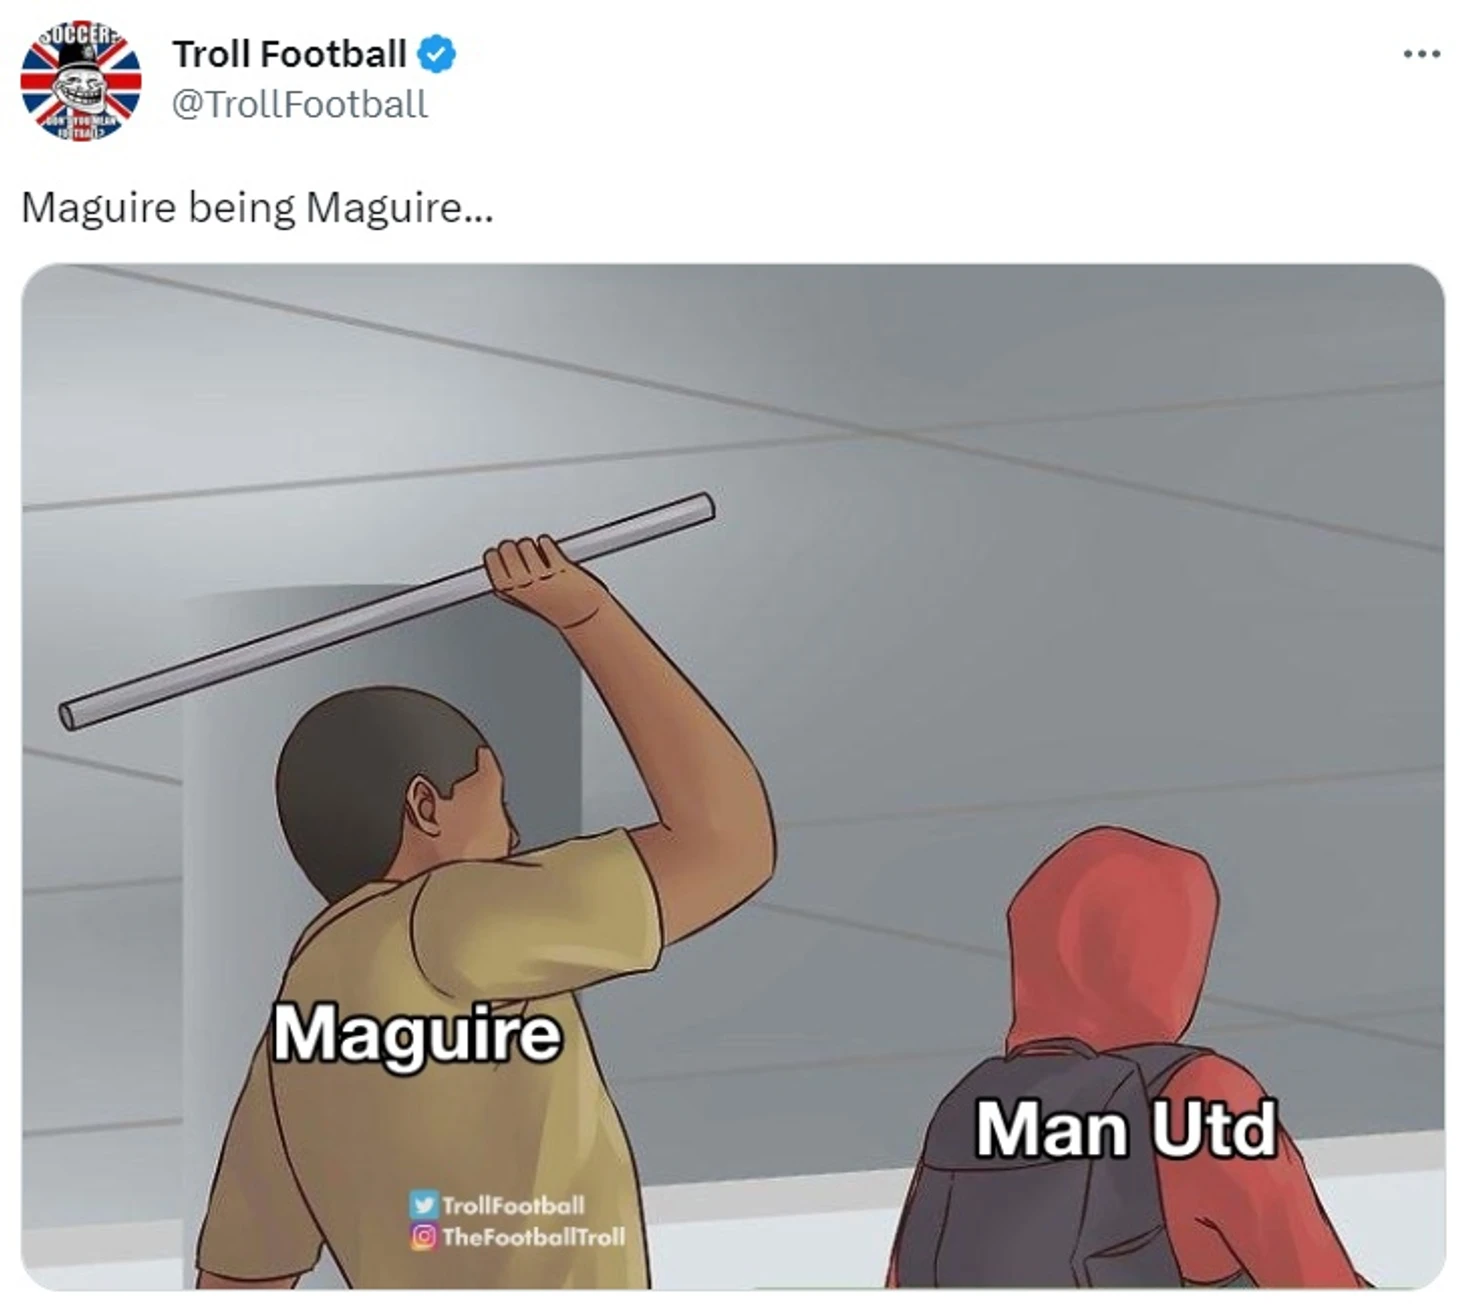The width and height of the screenshot is (1460, 1309).
Task: Select the tweet text 'Maguire being Maguire...'
Action: coord(257,208)
